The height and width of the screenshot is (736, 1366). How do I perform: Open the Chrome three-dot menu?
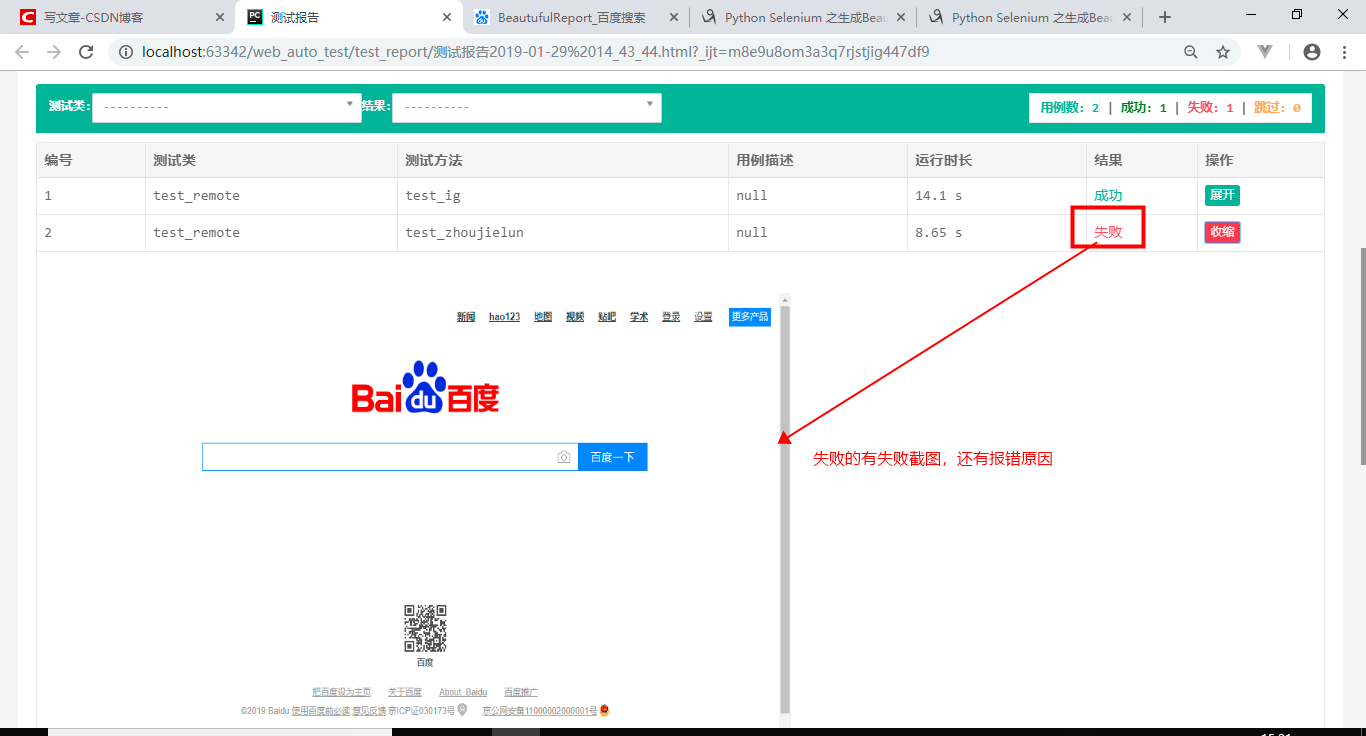click(1344, 52)
